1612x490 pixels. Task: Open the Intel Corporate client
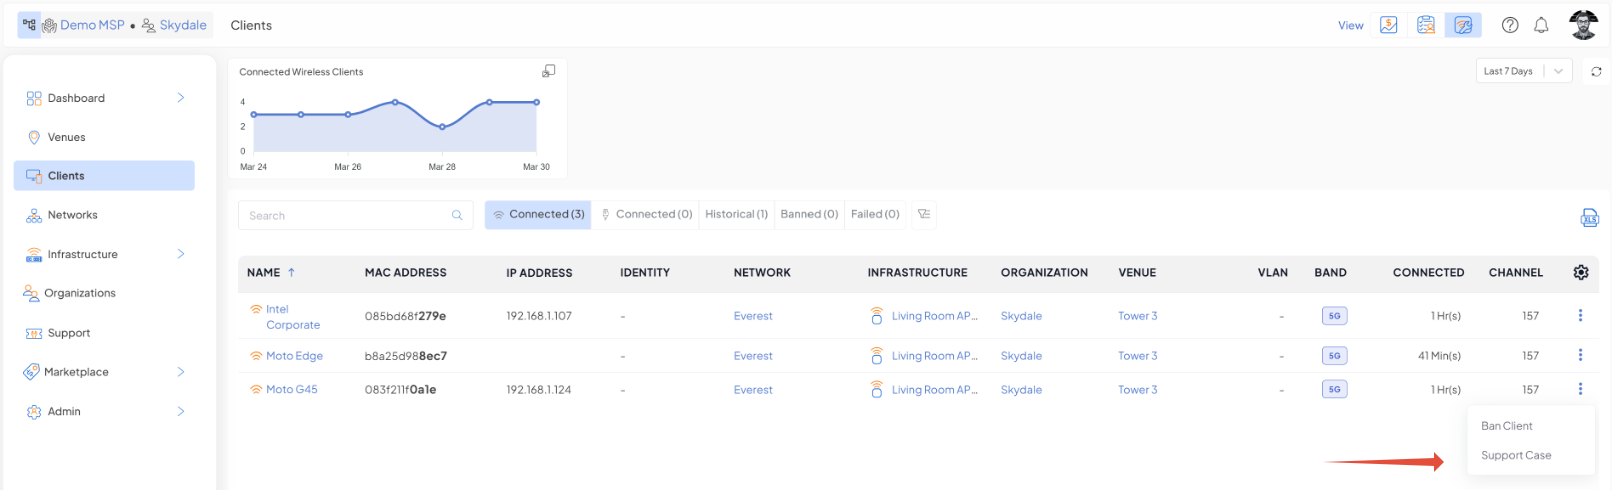(292, 317)
